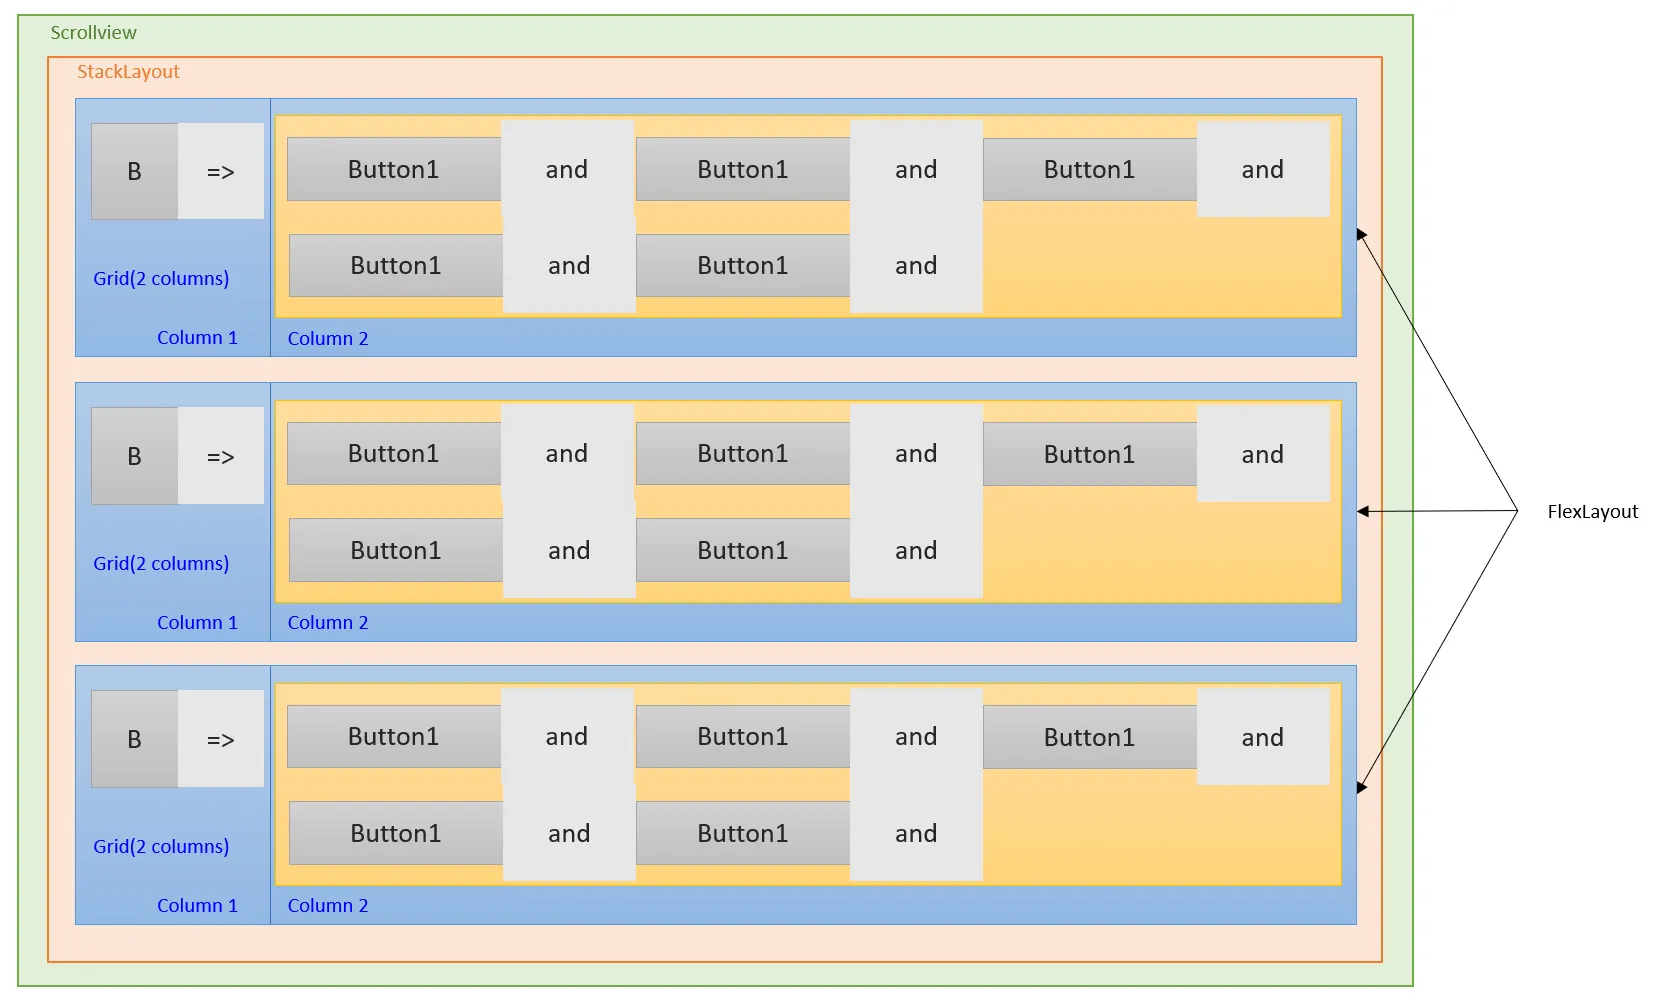Select third "and" in top grid's upper row
Screen dimensions: 1658x1001
click(x=1263, y=169)
